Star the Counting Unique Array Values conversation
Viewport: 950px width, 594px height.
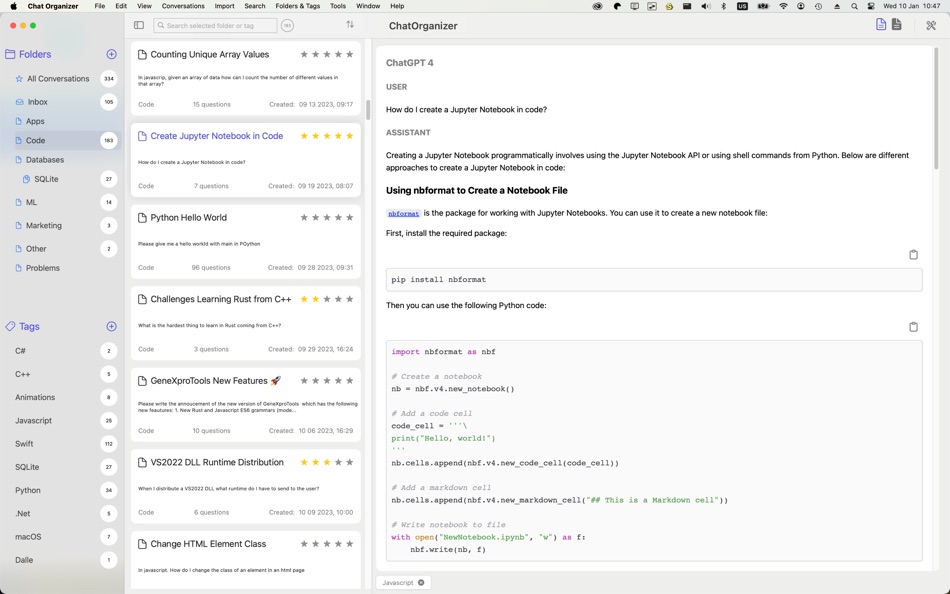[x=304, y=54]
